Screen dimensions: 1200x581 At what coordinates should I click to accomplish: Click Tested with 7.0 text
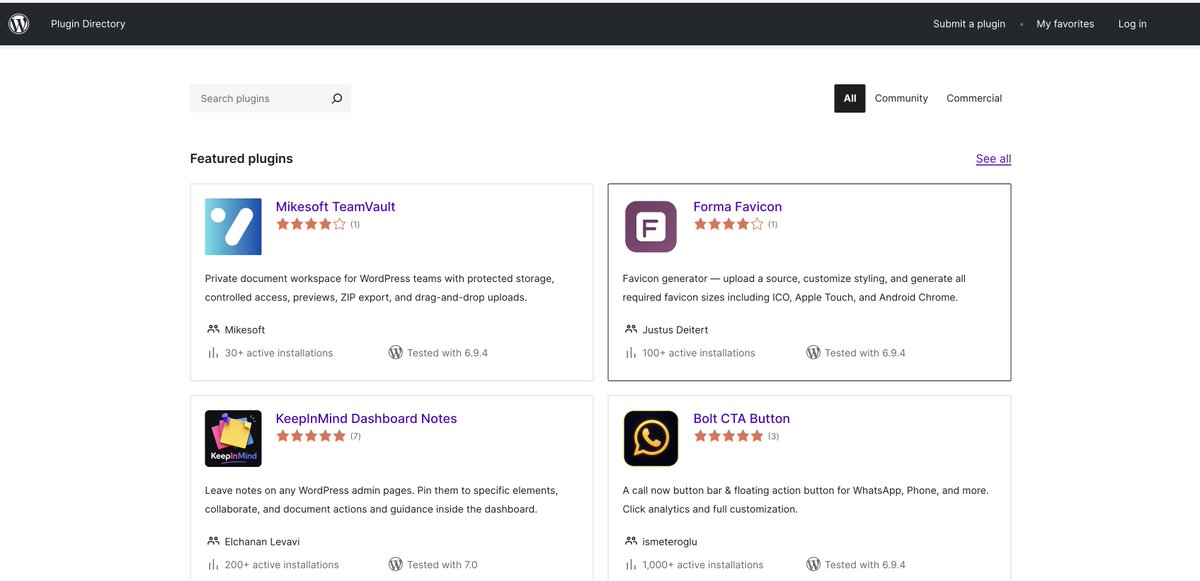click(x=442, y=565)
